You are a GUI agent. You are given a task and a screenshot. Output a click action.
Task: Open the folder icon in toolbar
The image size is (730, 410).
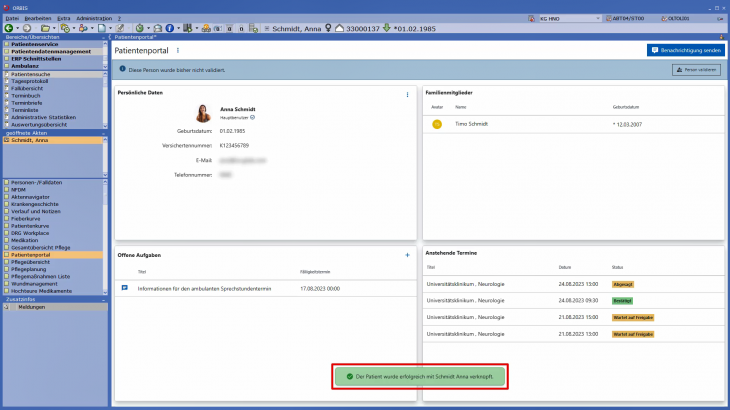47,28
